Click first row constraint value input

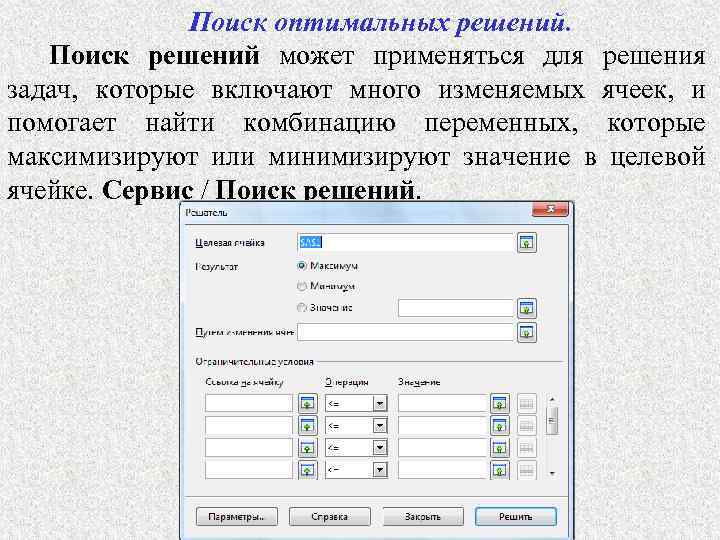point(442,404)
